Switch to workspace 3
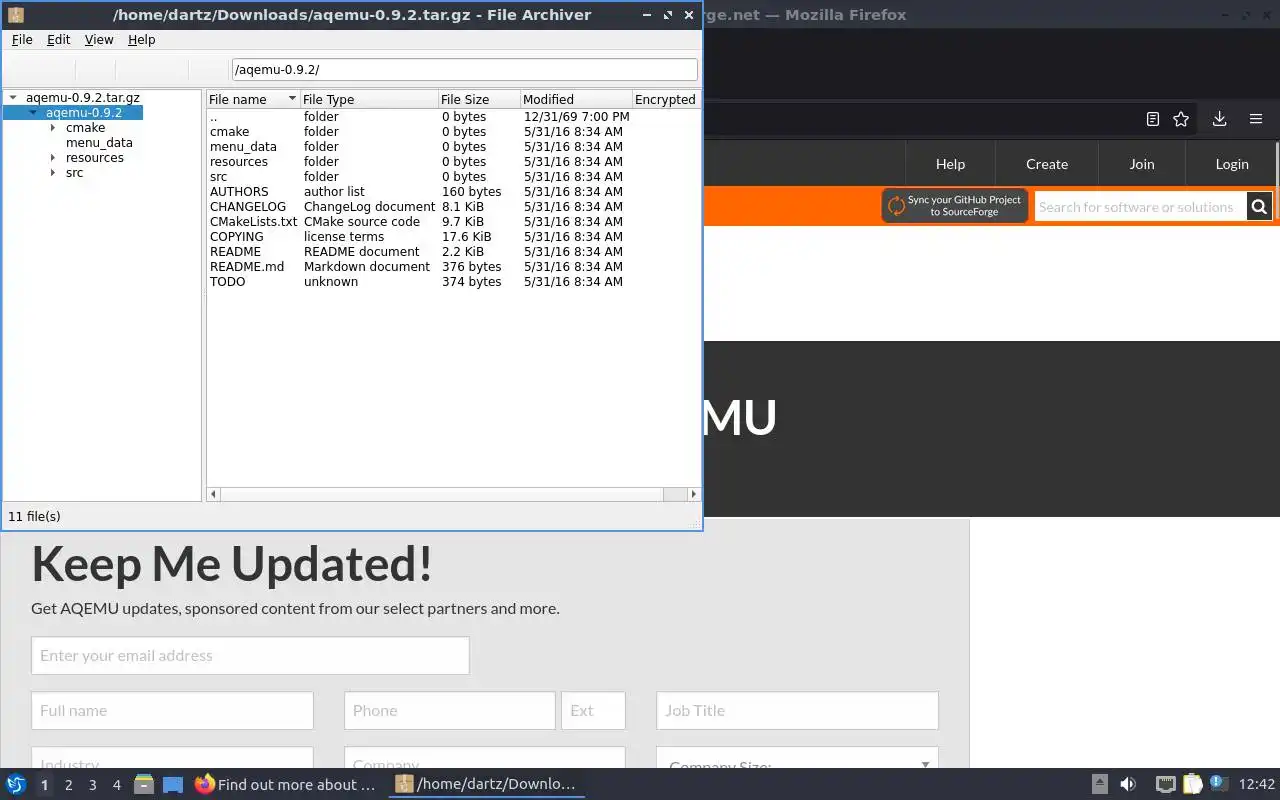The image size is (1280, 800). tap(92, 785)
